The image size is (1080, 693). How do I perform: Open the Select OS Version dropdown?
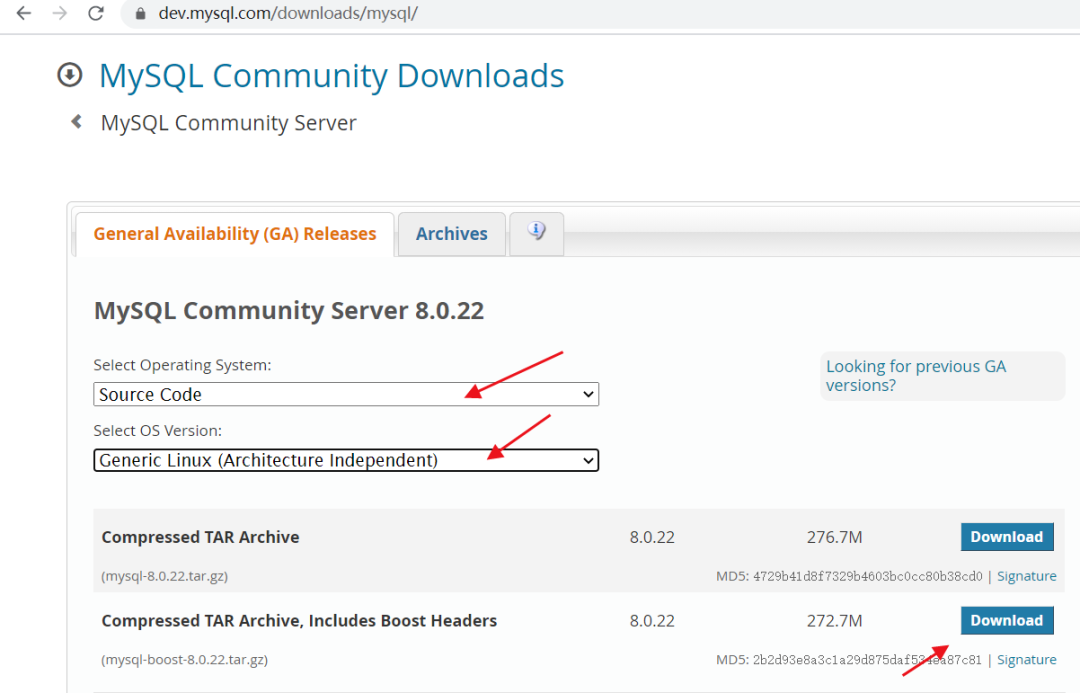(x=345, y=460)
